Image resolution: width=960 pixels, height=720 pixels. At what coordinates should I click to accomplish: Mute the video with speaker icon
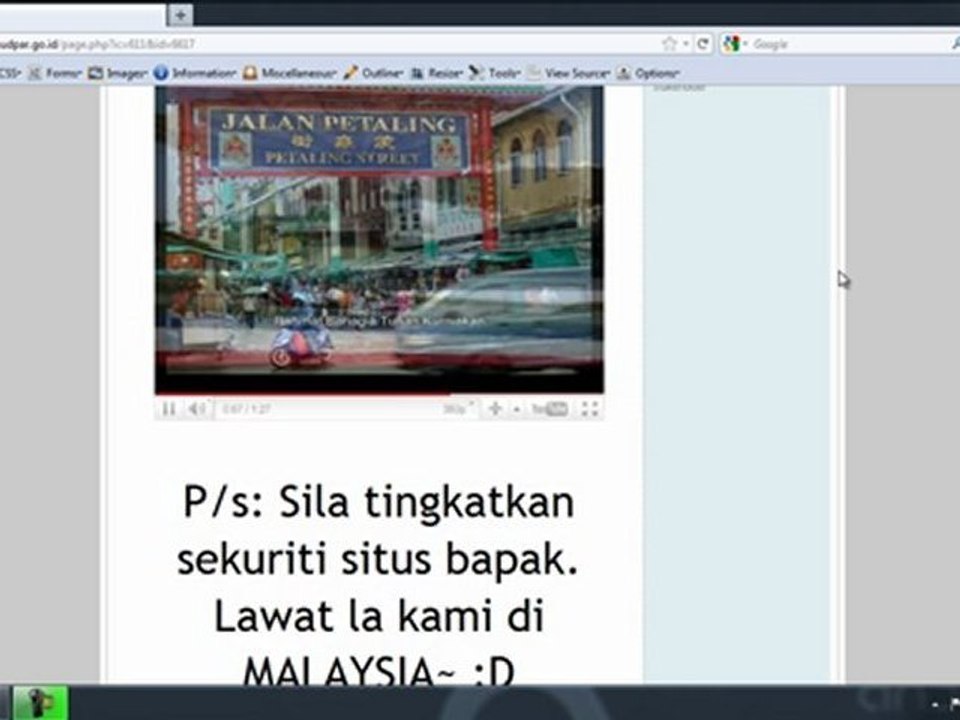tap(197, 408)
